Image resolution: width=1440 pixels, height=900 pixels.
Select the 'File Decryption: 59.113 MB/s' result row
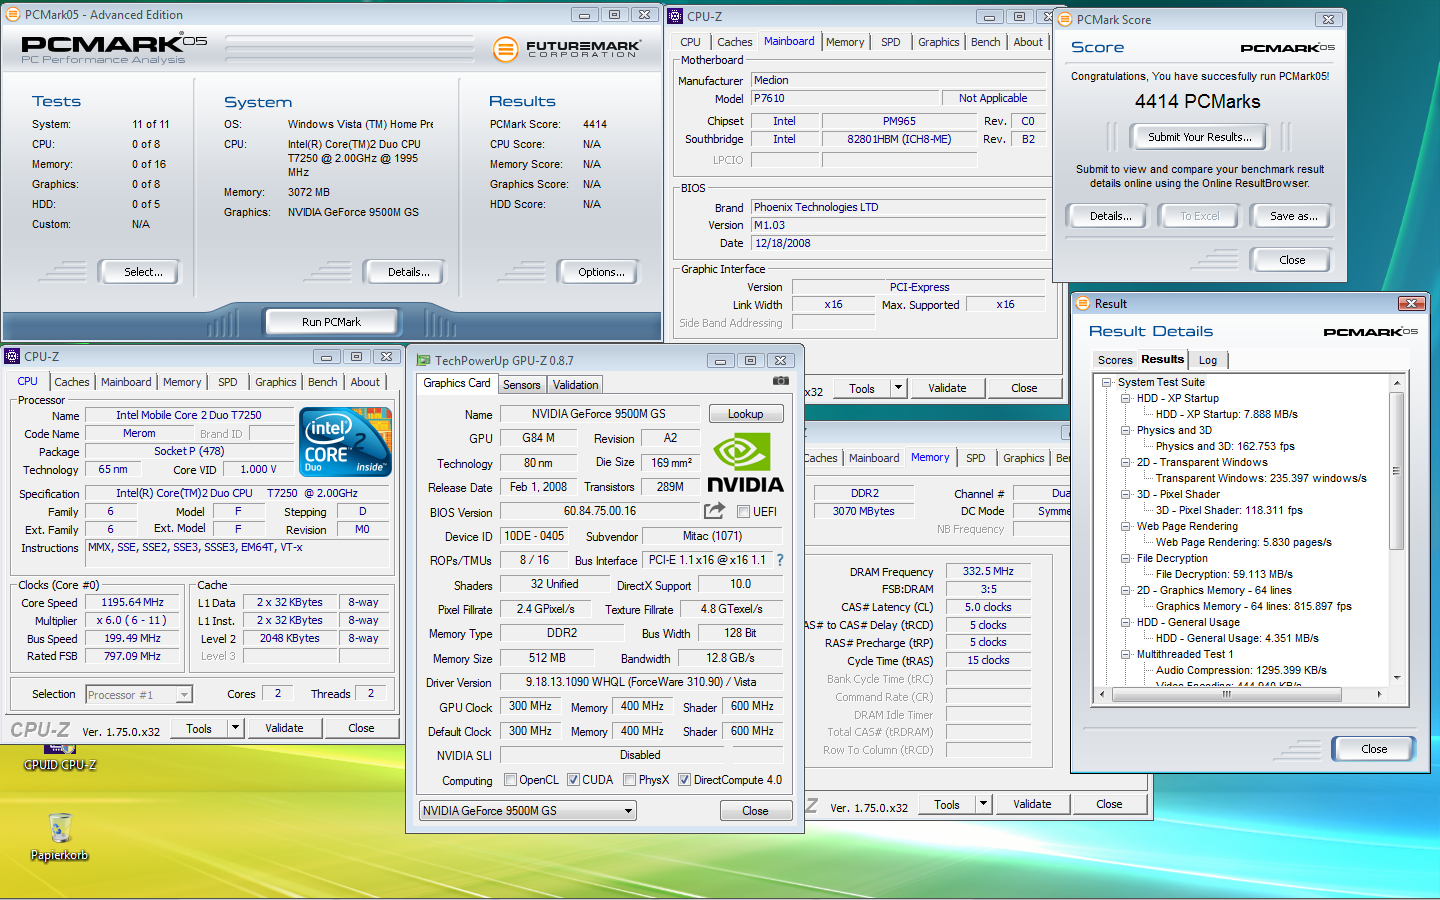(1224, 574)
